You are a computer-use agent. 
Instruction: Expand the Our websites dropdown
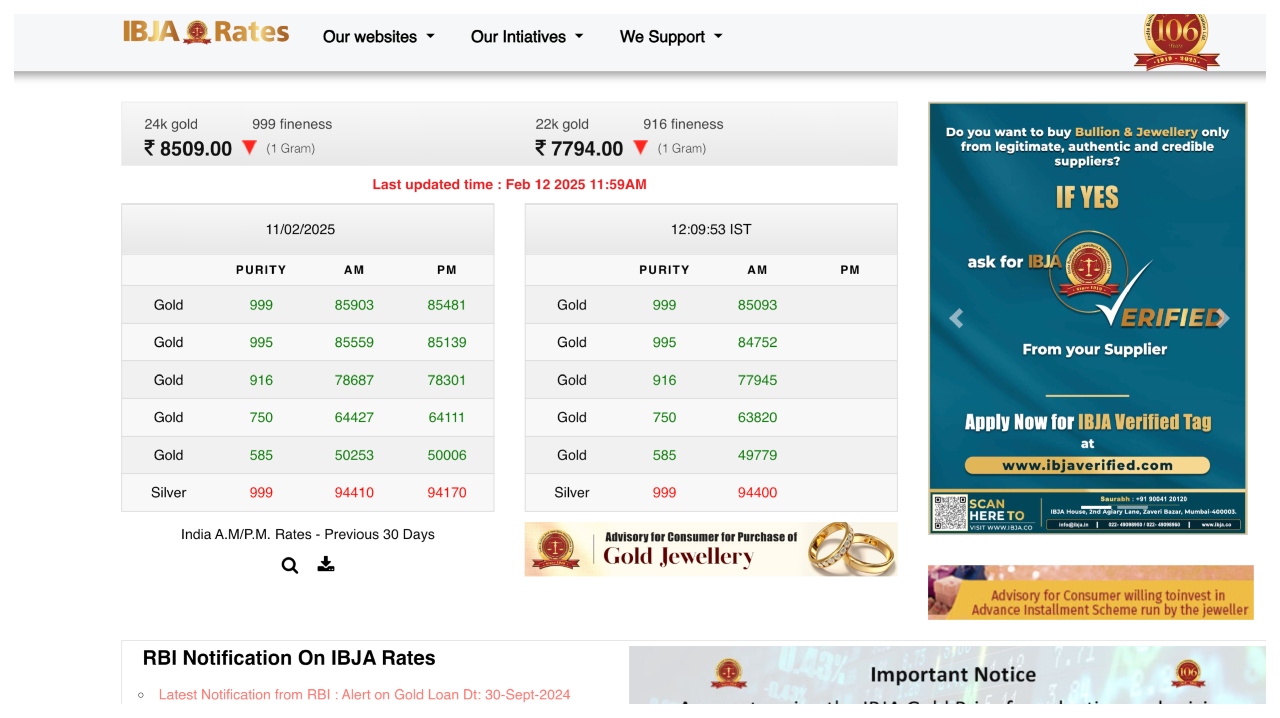click(x=378, y=37)
